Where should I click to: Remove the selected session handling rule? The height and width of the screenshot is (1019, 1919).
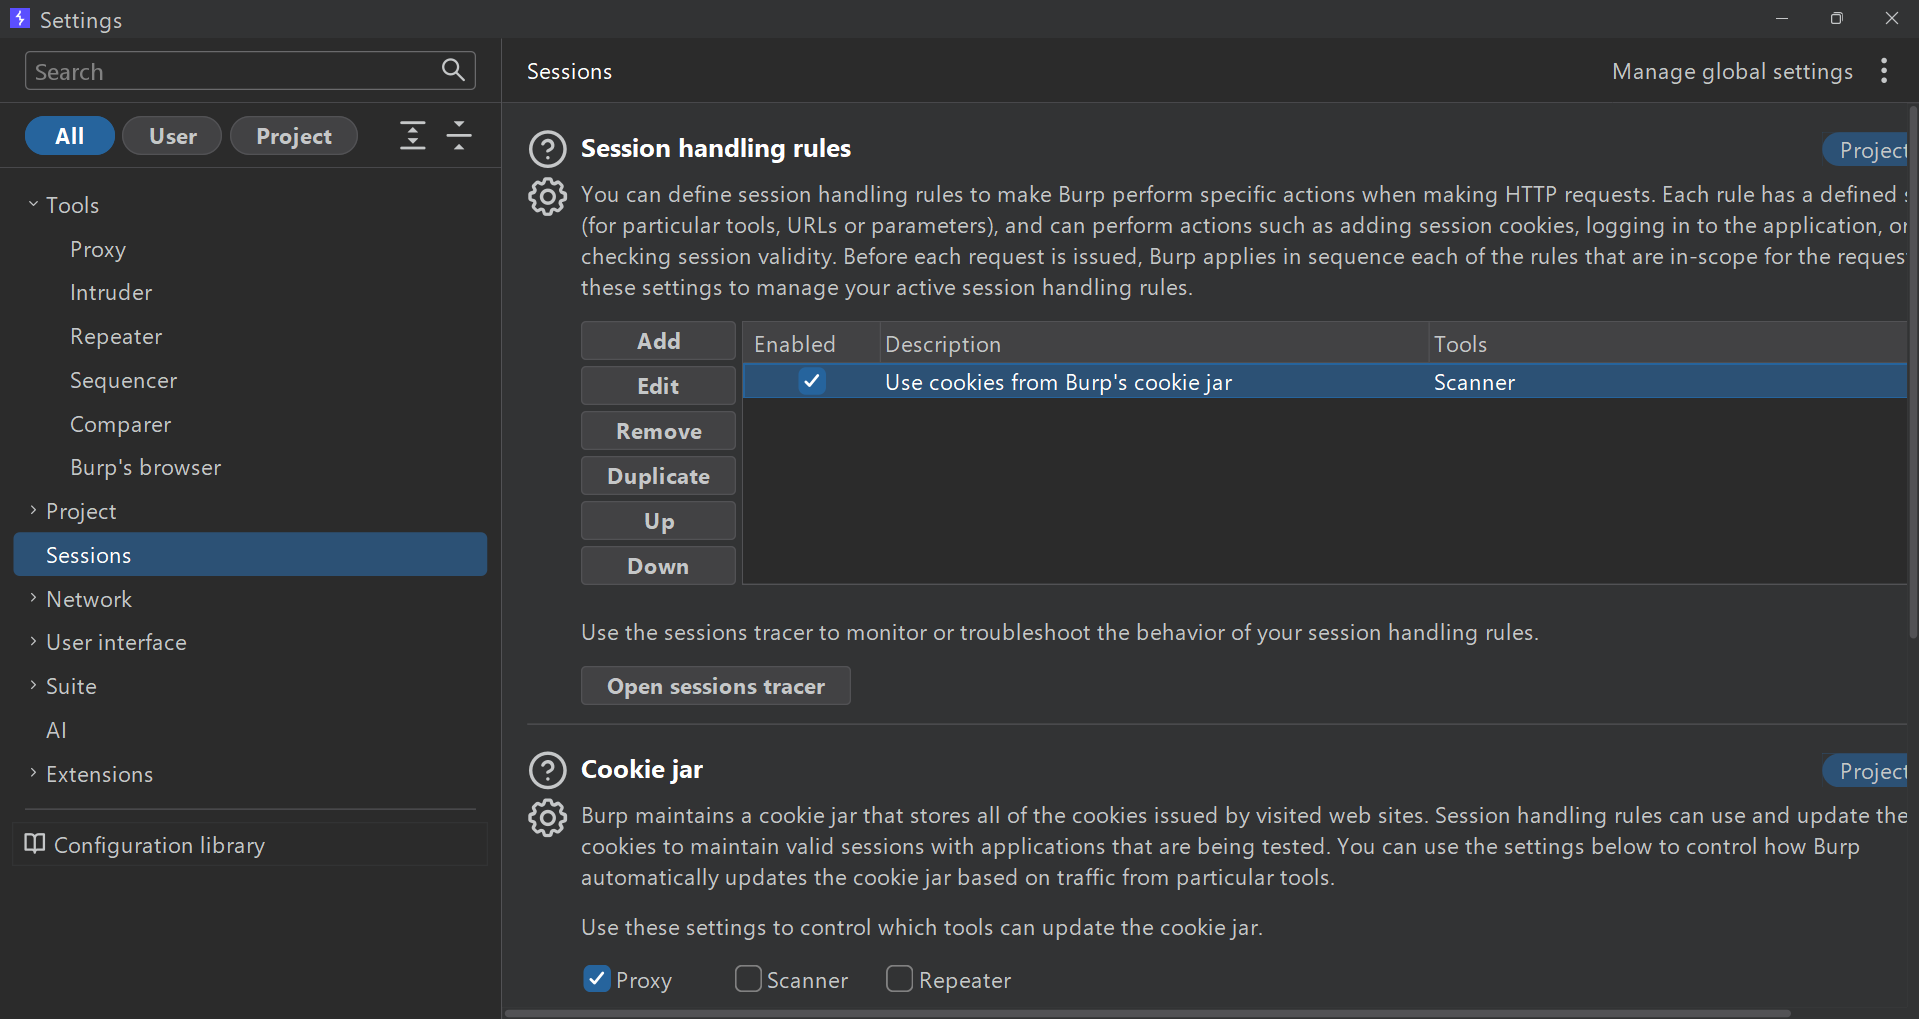click(x=658, y=431)
